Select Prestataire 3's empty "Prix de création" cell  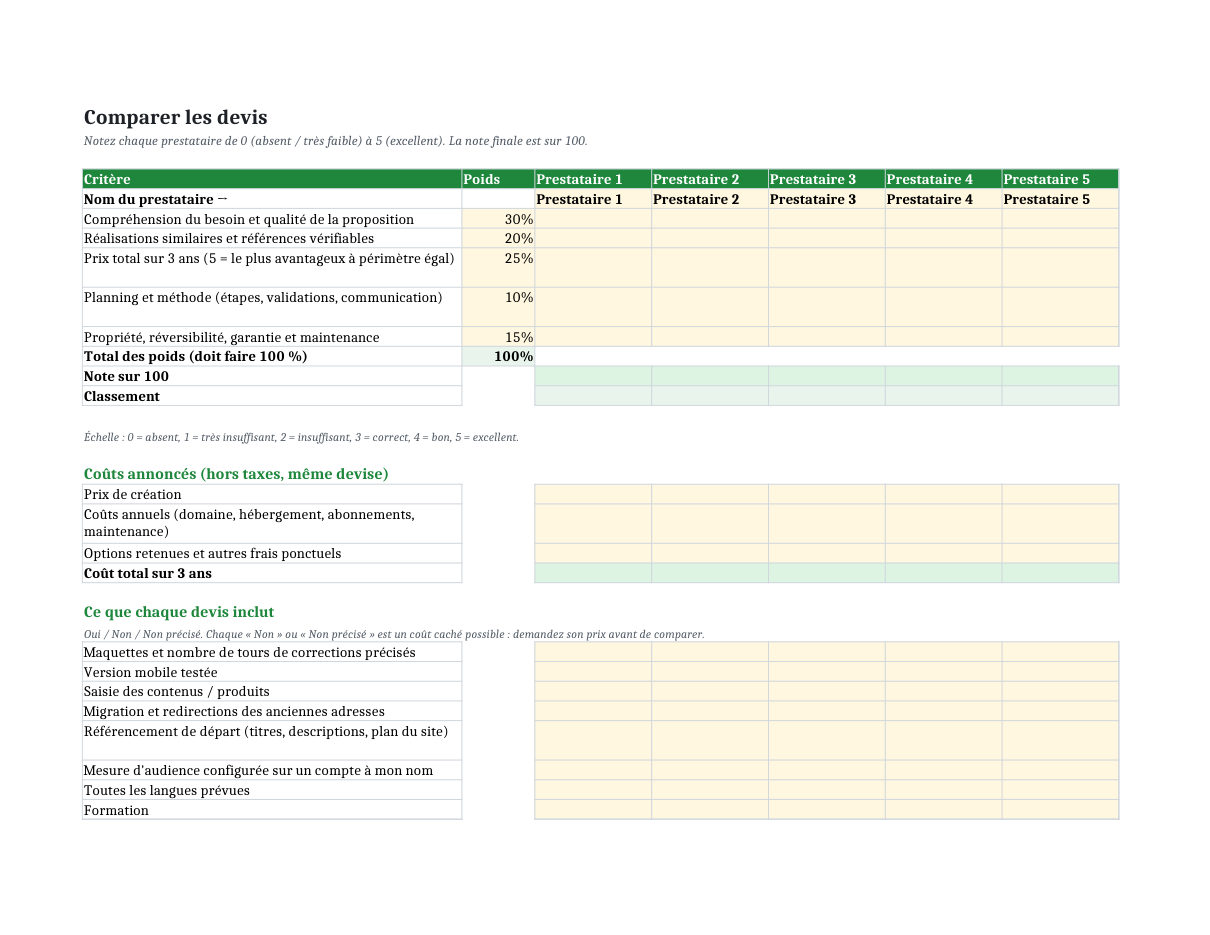827,494
